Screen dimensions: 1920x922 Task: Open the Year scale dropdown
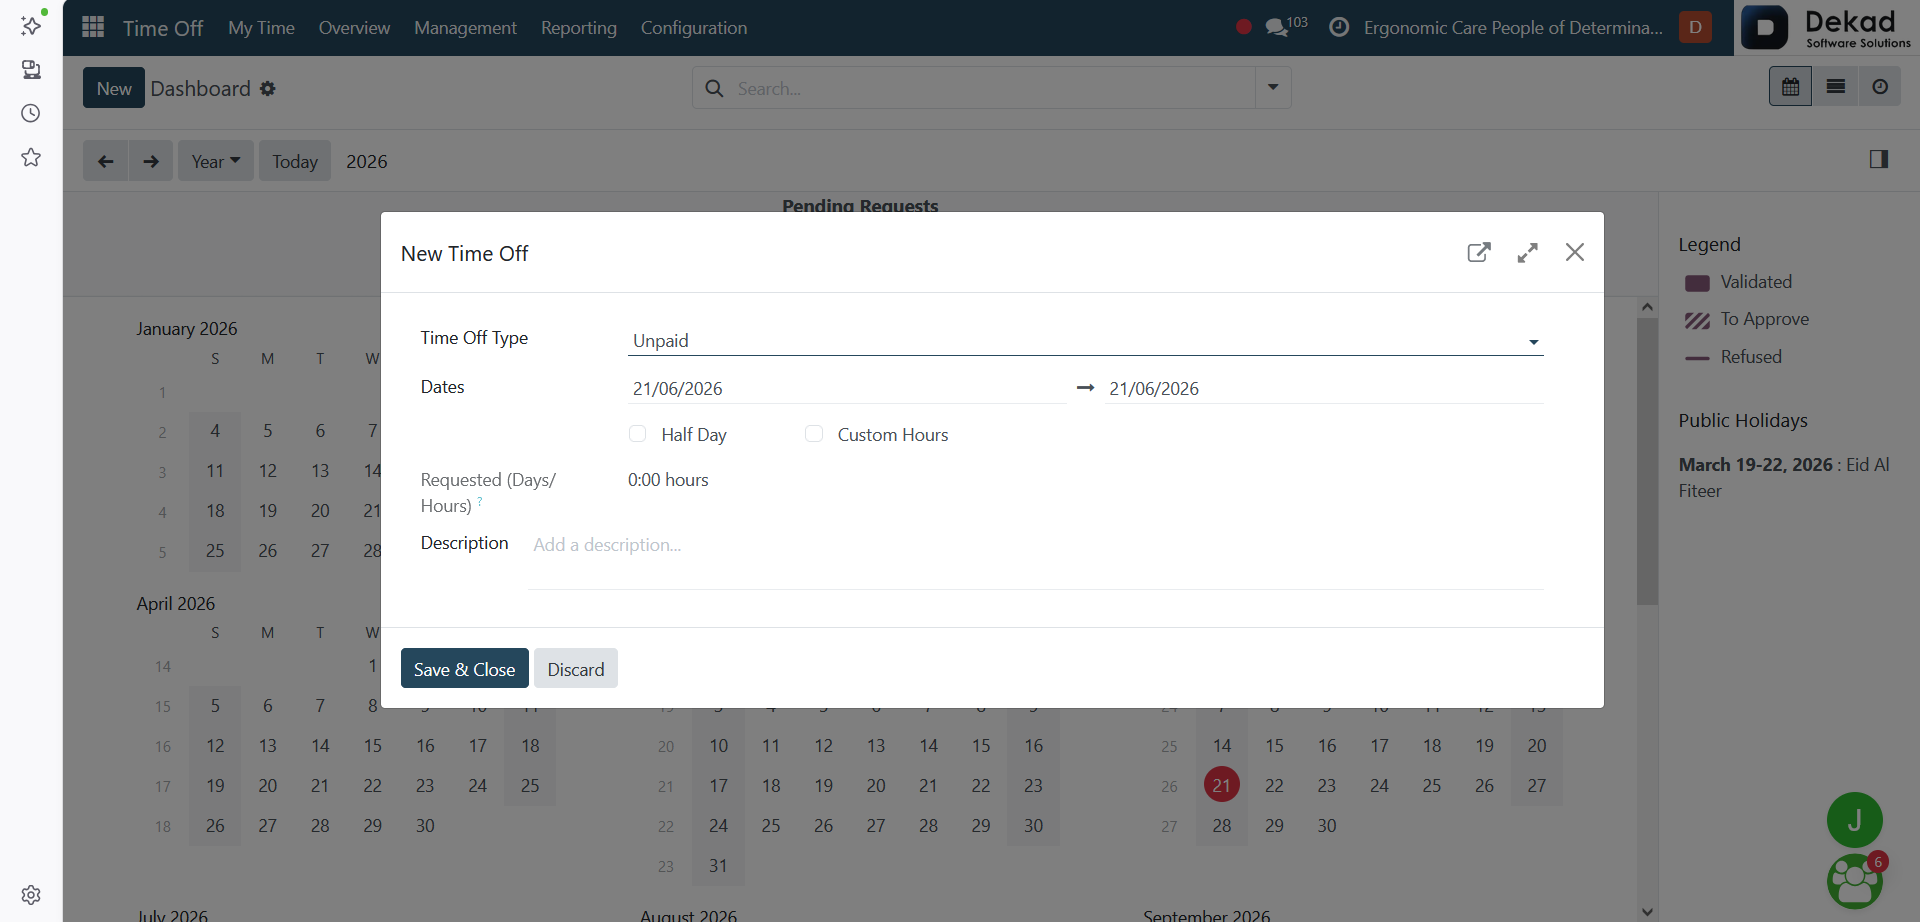[x=216, y=161]
